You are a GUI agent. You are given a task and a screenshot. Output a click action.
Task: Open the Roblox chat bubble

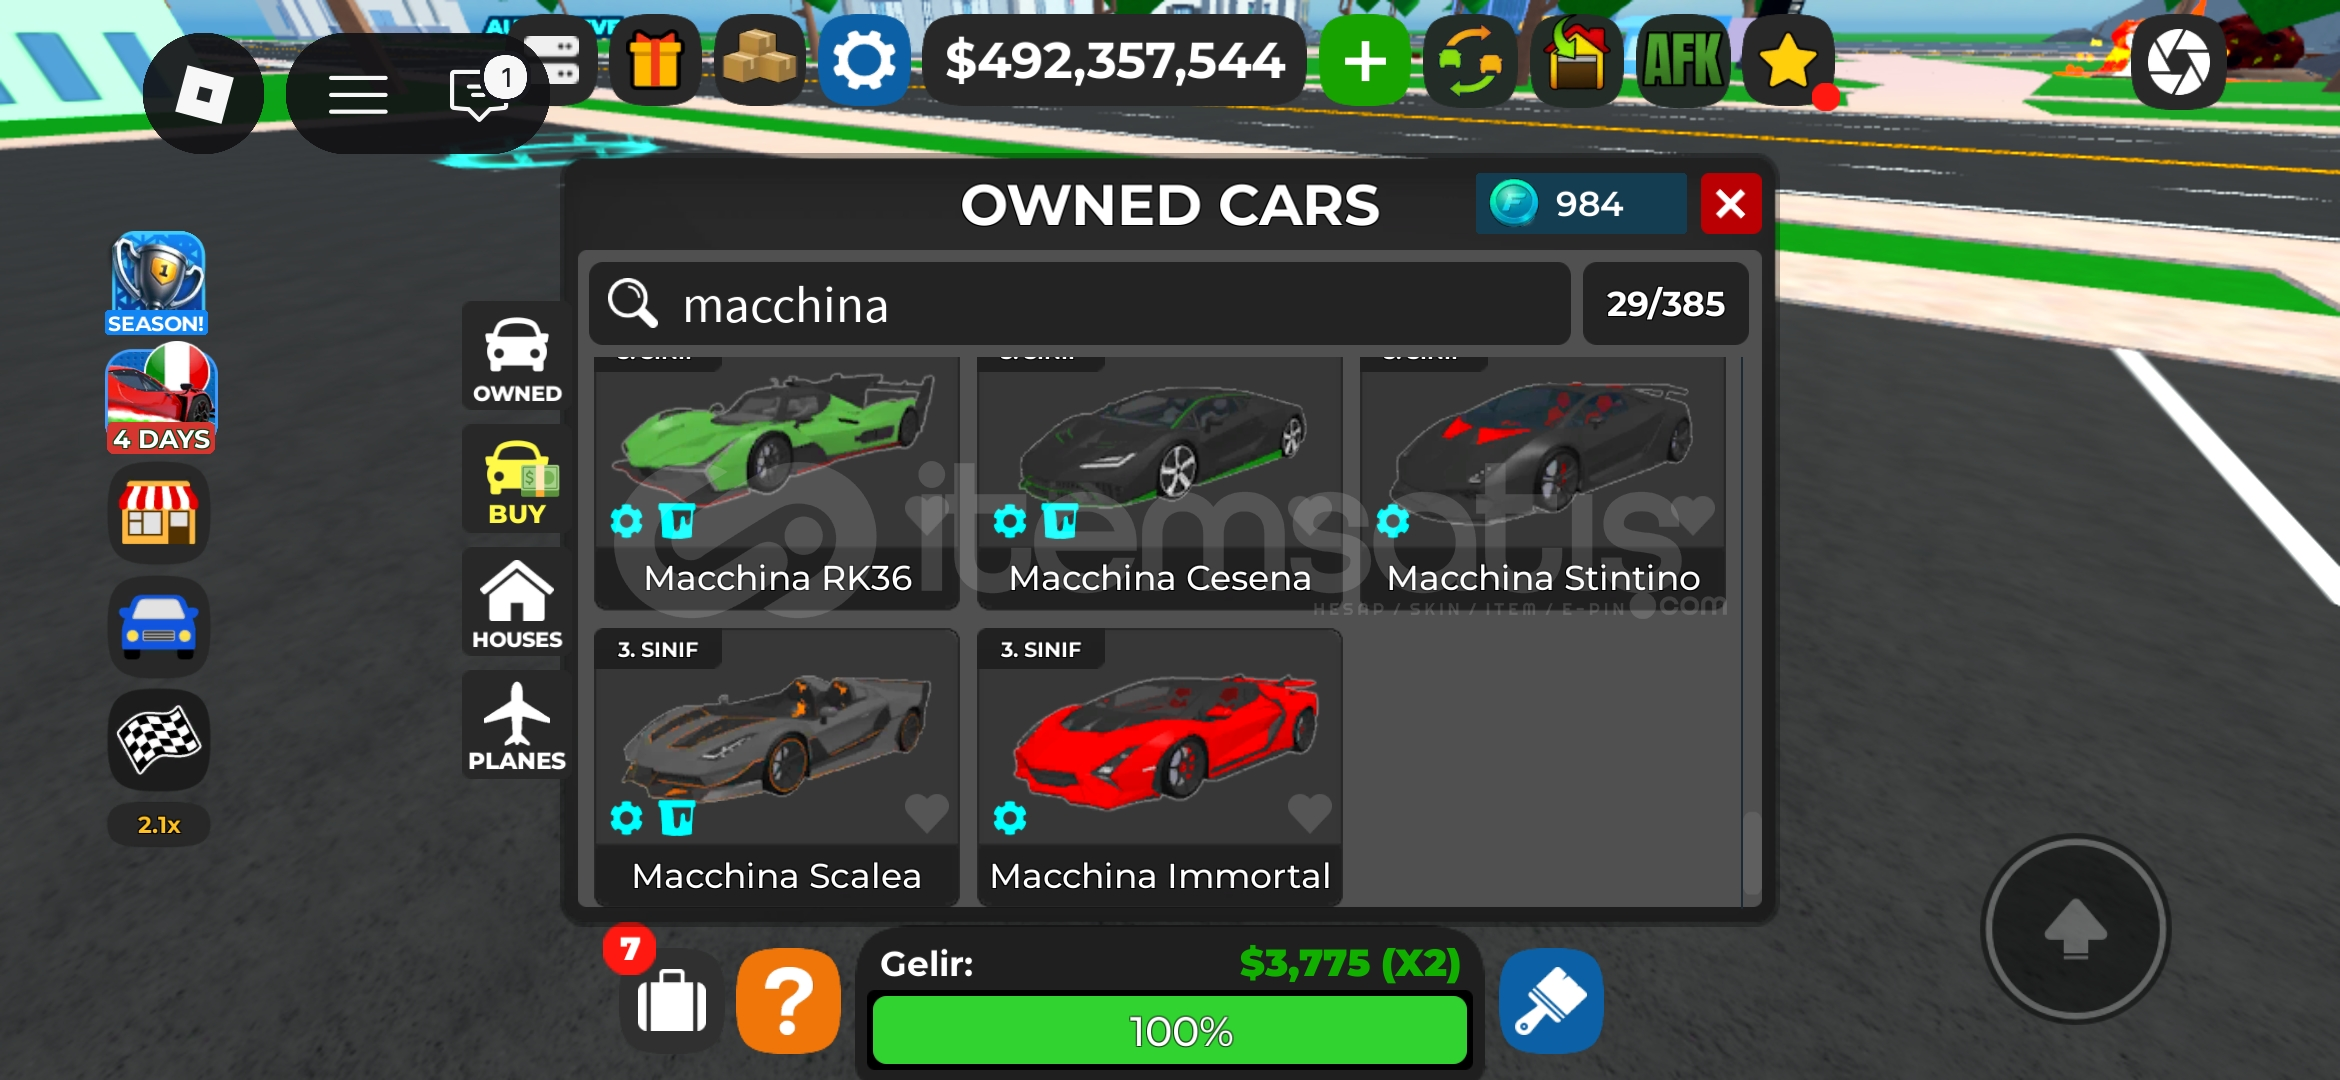tap(479, 95)
